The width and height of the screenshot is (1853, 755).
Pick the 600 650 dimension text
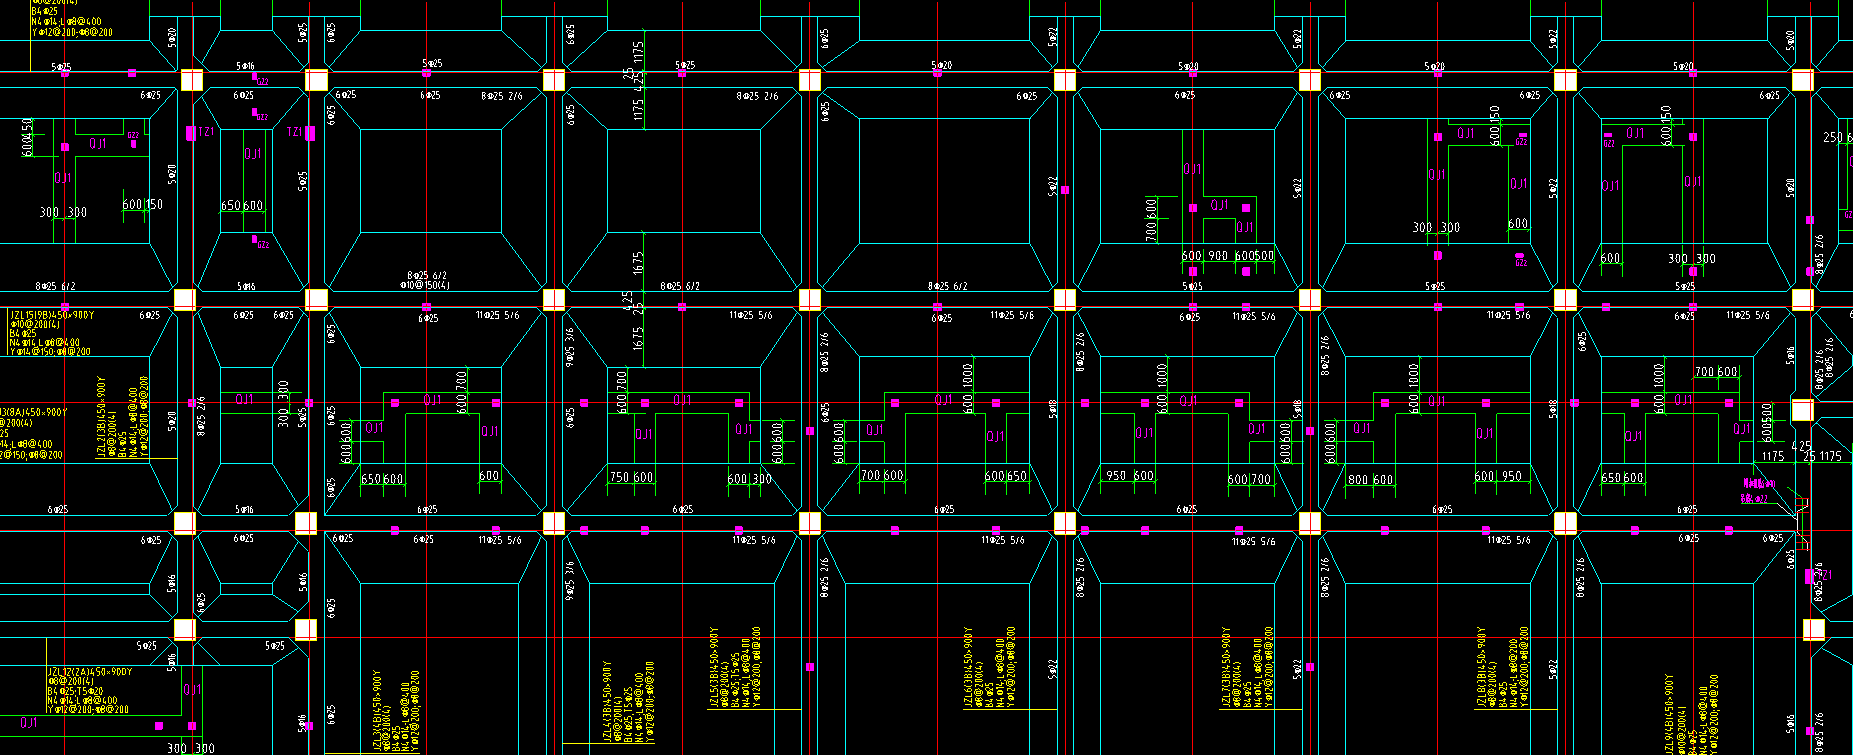point(1006,476)
